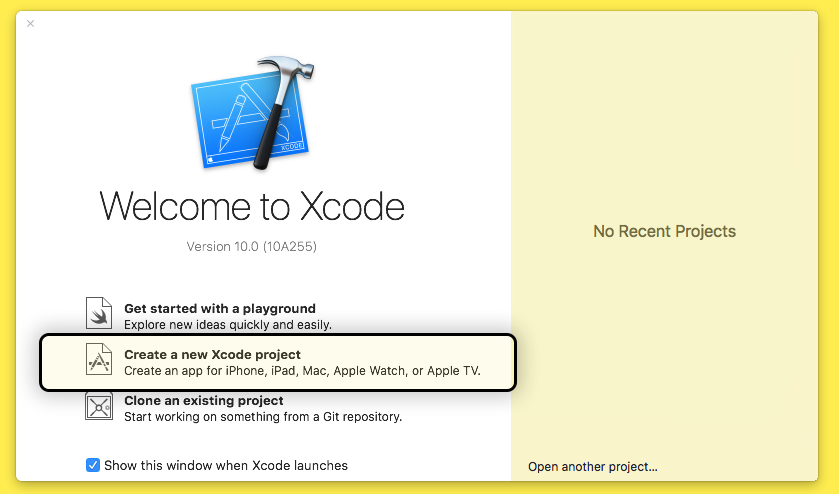Open another project link
839x494 pixels.
coord(593,467)
